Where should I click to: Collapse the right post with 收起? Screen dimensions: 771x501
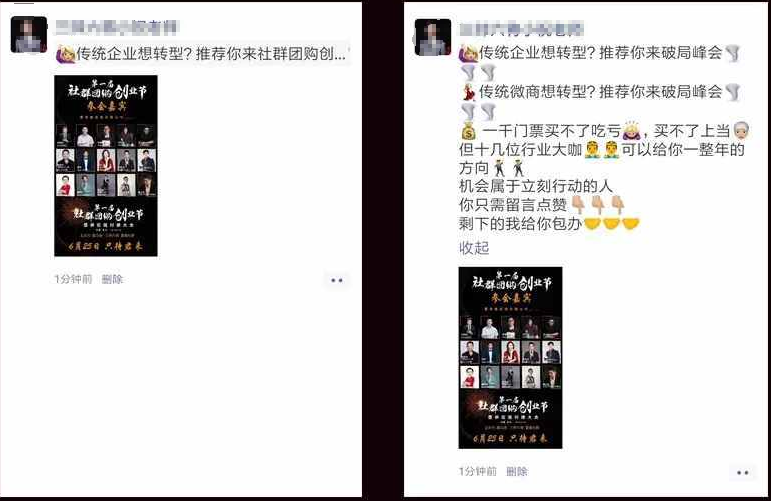(x=474, y=248)
